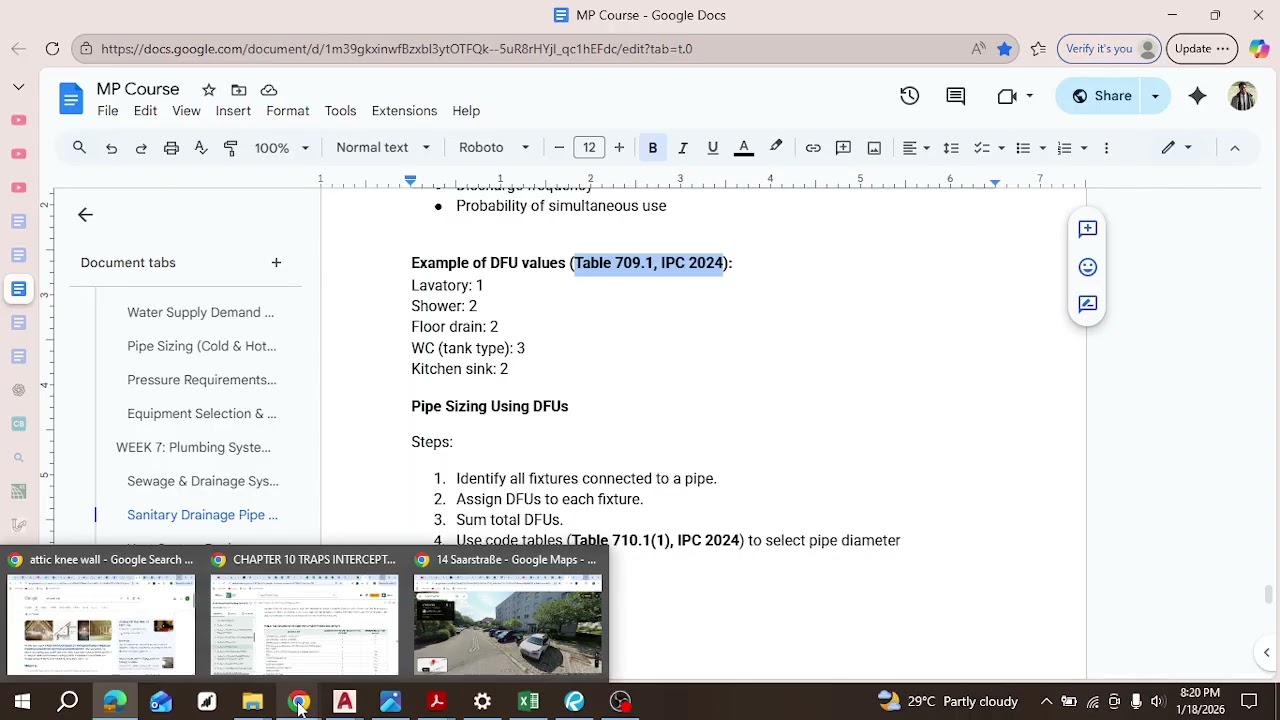Open the checklist dropdown
Image resolution: width=1280 pixels, height=720 pixels.
989,148
